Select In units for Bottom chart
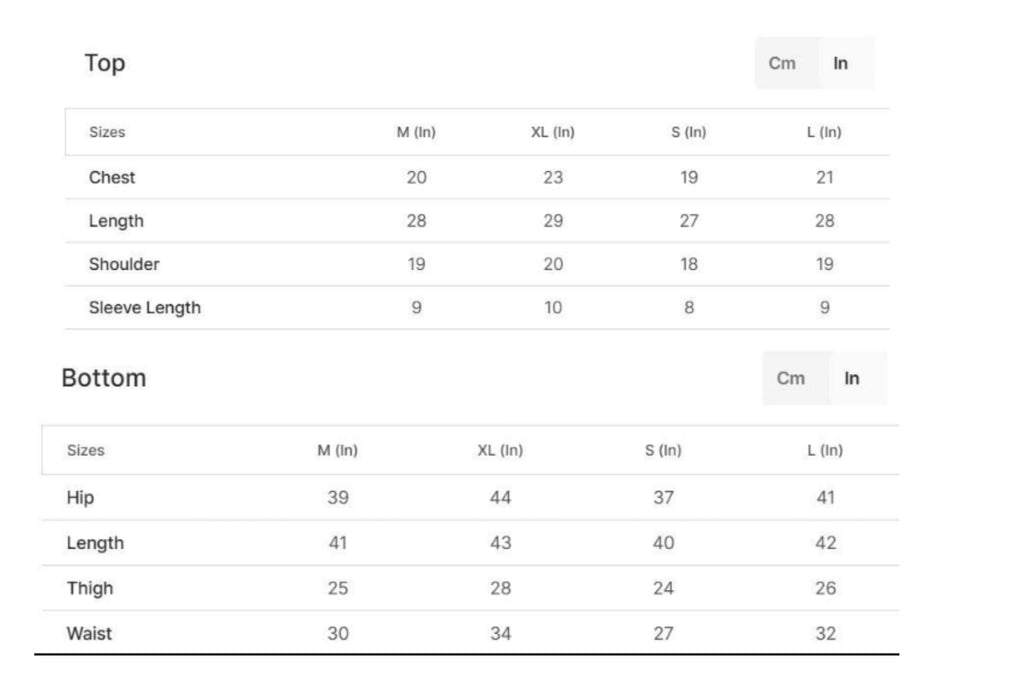This screenshot has height=683, width=1024. (852, 378)
